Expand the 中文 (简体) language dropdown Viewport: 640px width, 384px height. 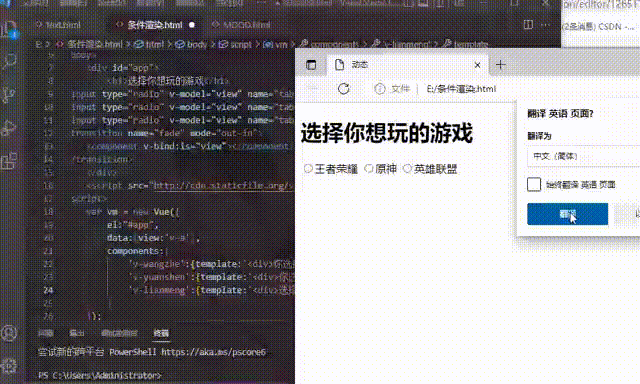tap(584, 156)
